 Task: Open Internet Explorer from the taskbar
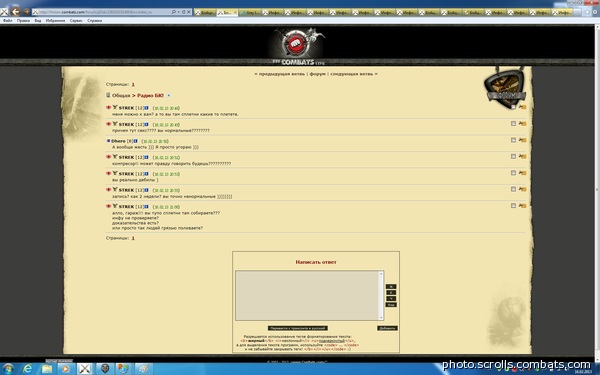click(x=28, y=369)
